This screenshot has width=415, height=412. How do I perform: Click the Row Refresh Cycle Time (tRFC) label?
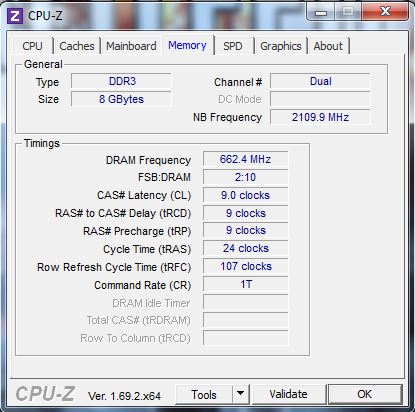(x=114, y=267)
